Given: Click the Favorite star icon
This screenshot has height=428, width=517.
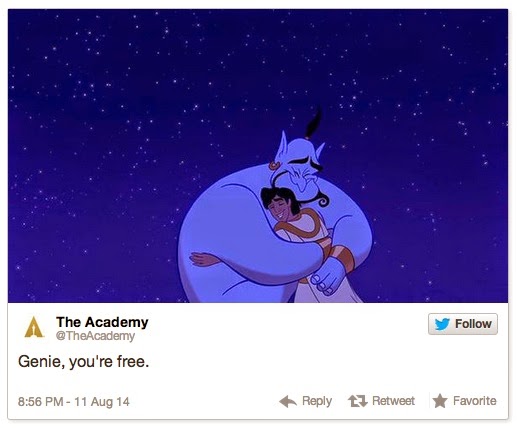Looking at the screenshot, I should 440,401.
